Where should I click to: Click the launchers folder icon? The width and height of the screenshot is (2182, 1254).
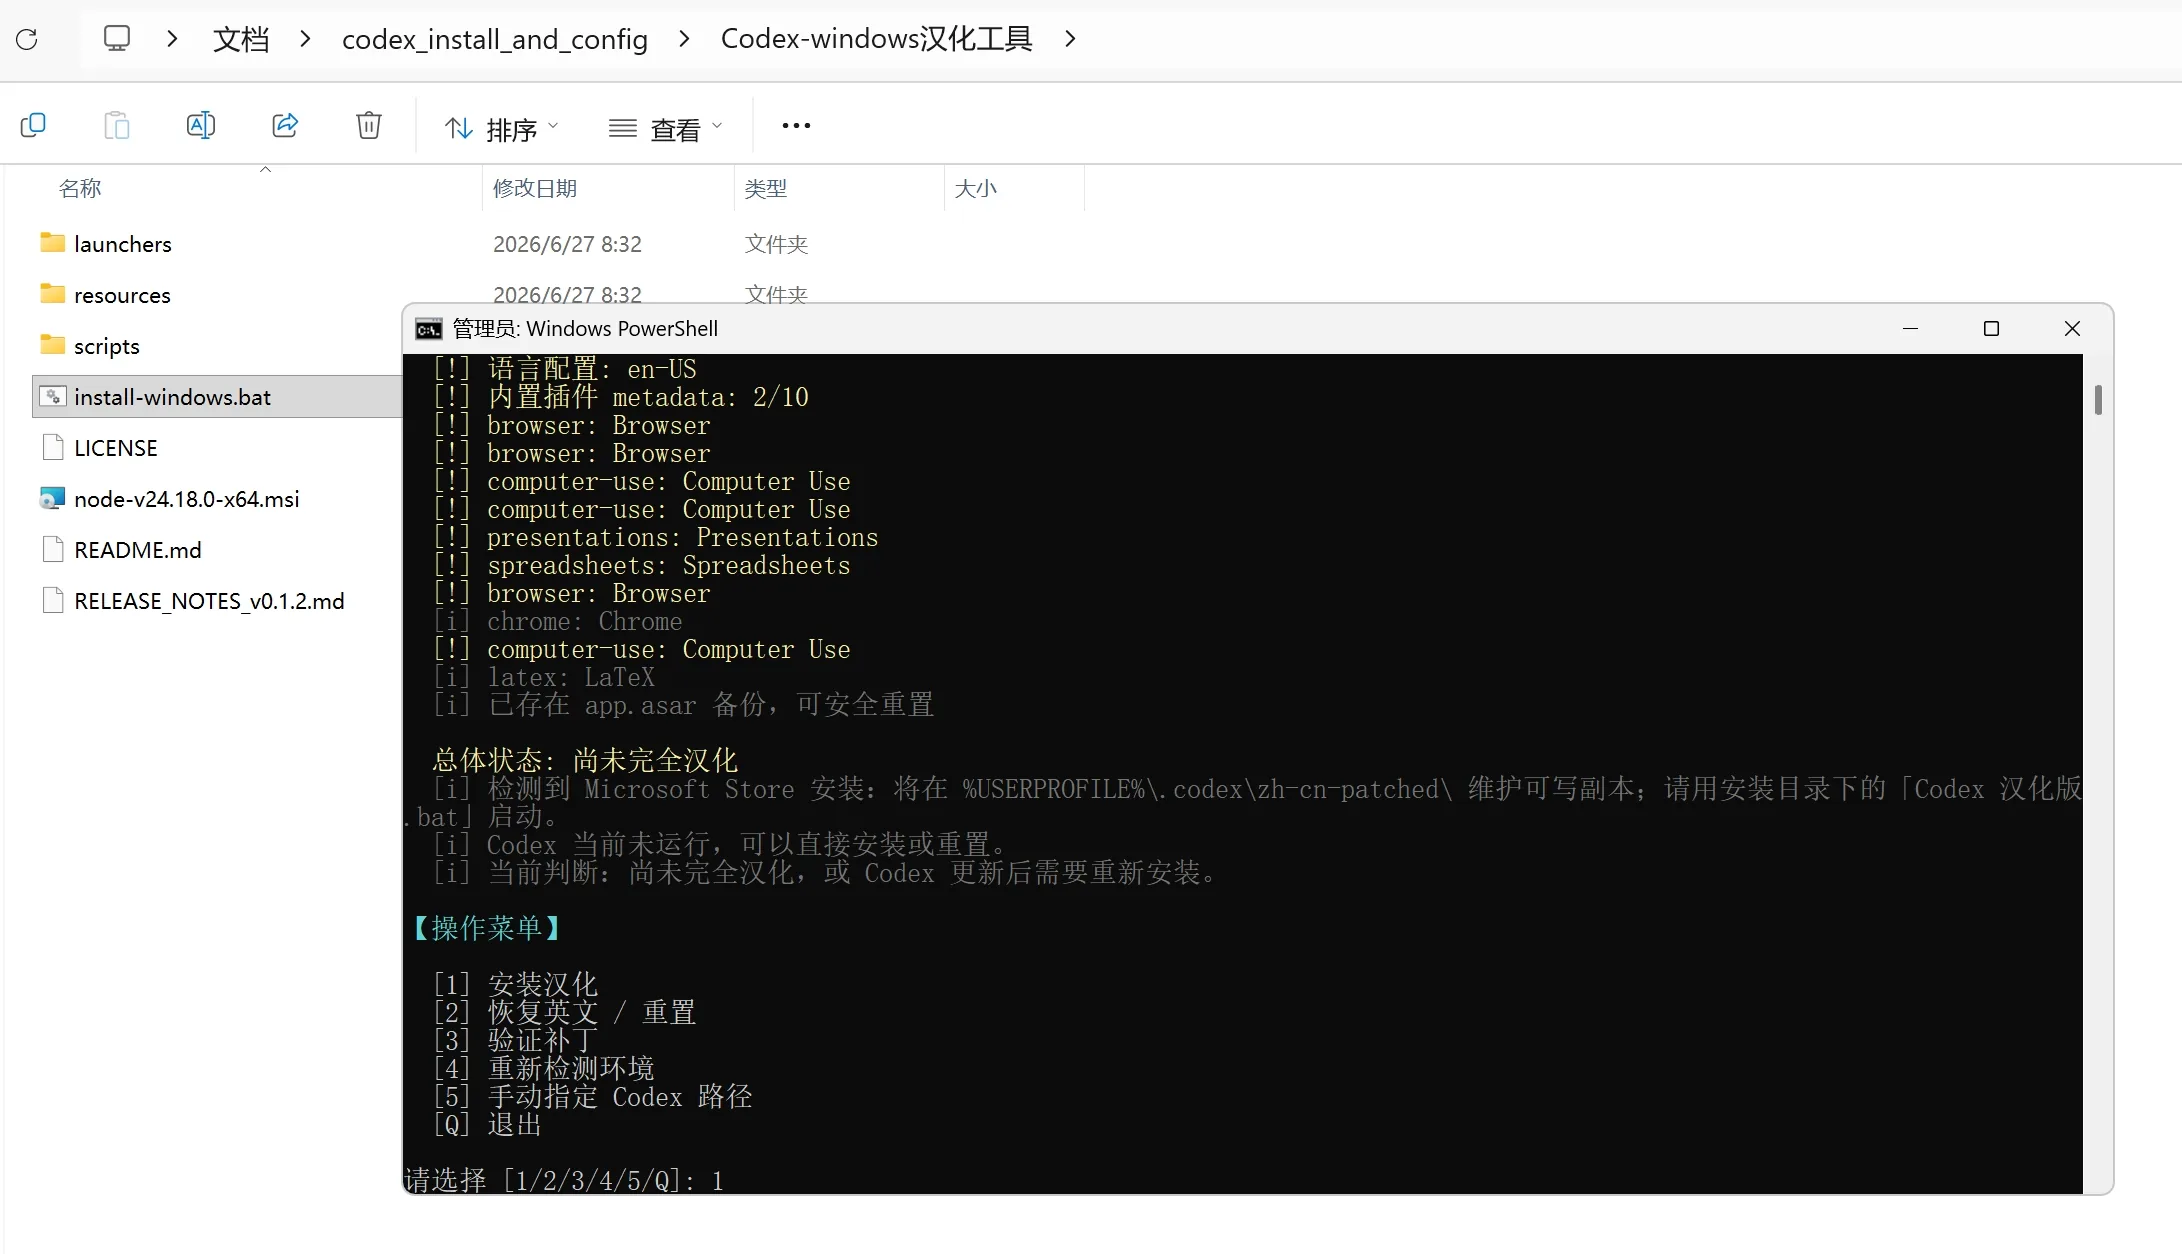tap(53, 243)
